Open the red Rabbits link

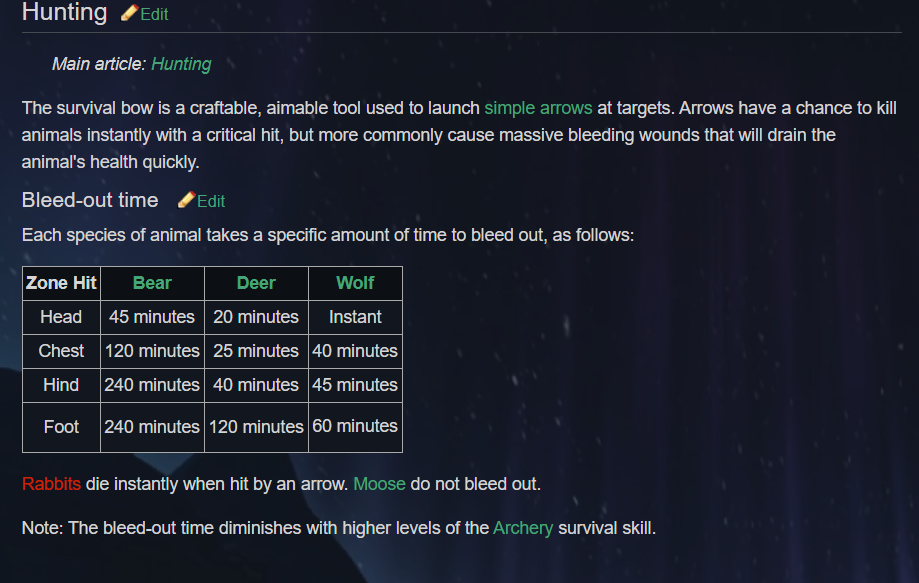pos(51,484)
